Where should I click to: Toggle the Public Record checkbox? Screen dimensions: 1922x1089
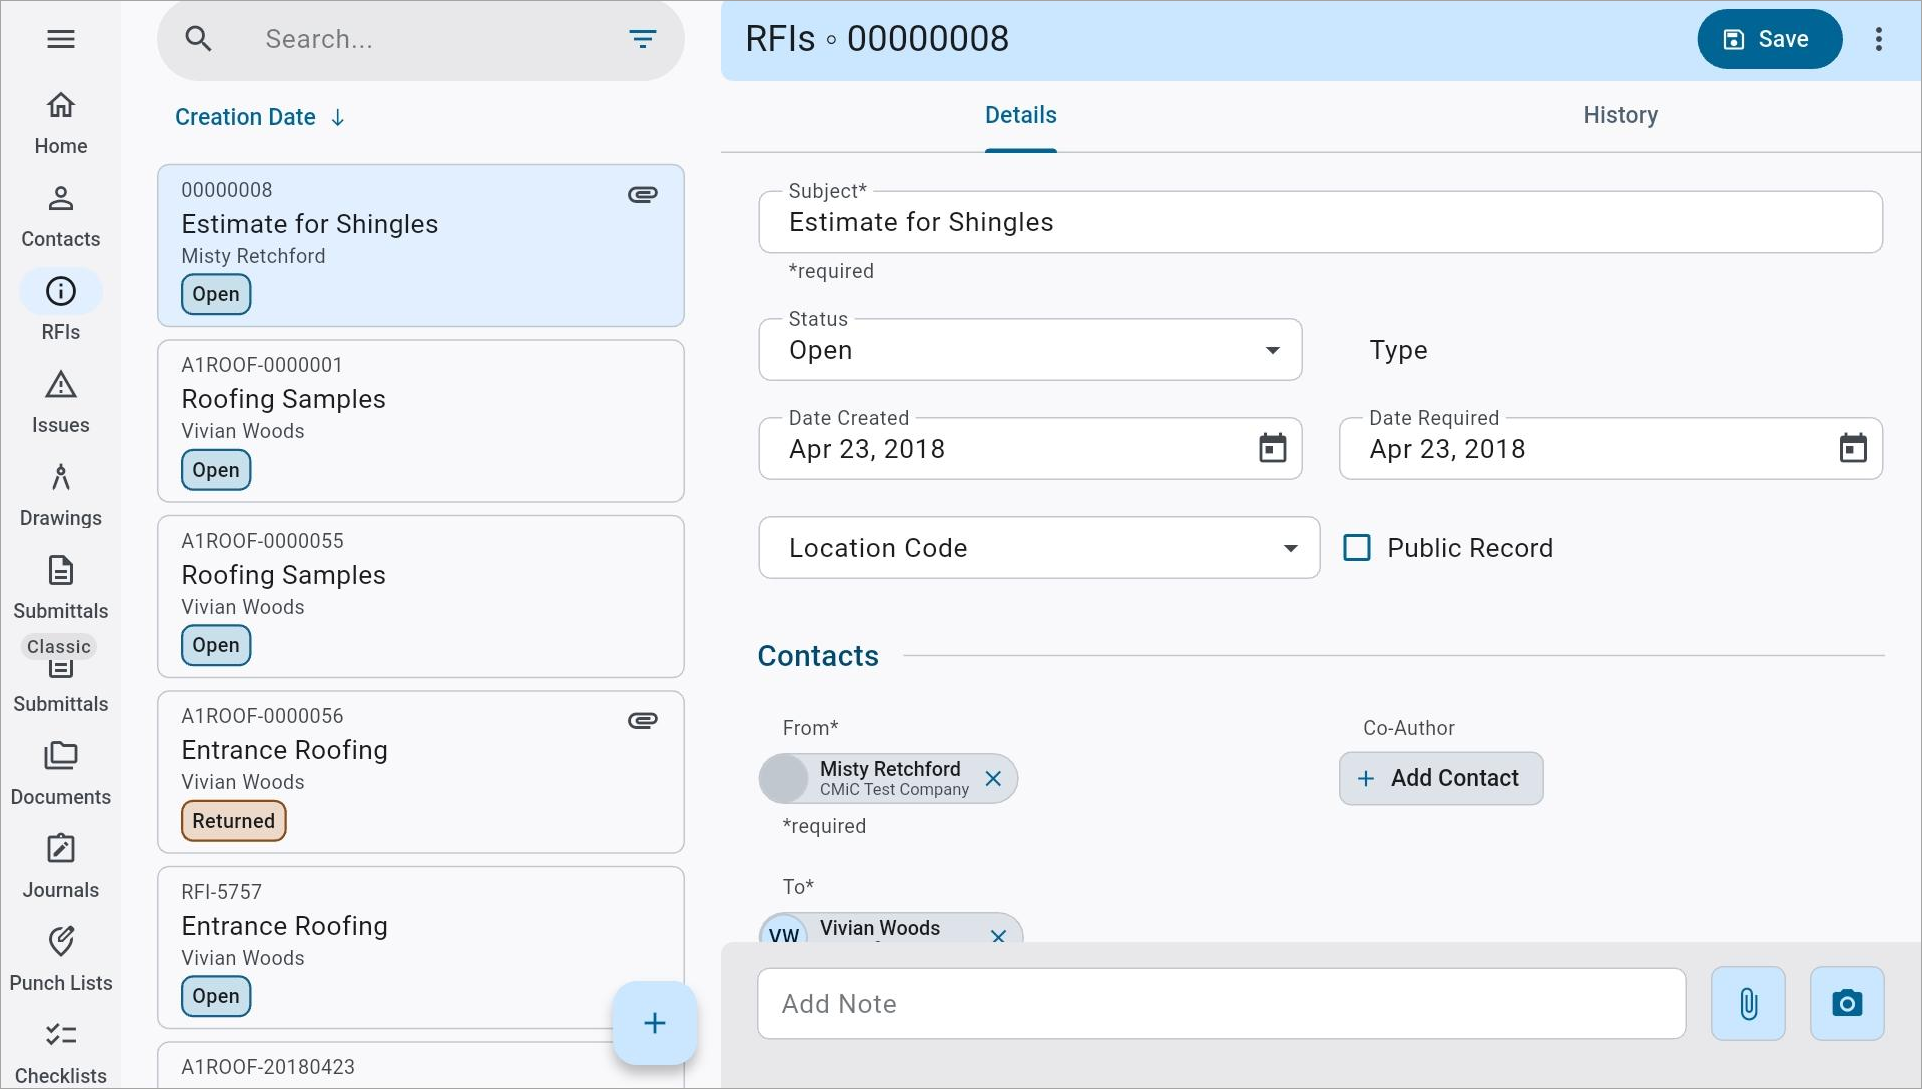click(x=1357, y=548)
